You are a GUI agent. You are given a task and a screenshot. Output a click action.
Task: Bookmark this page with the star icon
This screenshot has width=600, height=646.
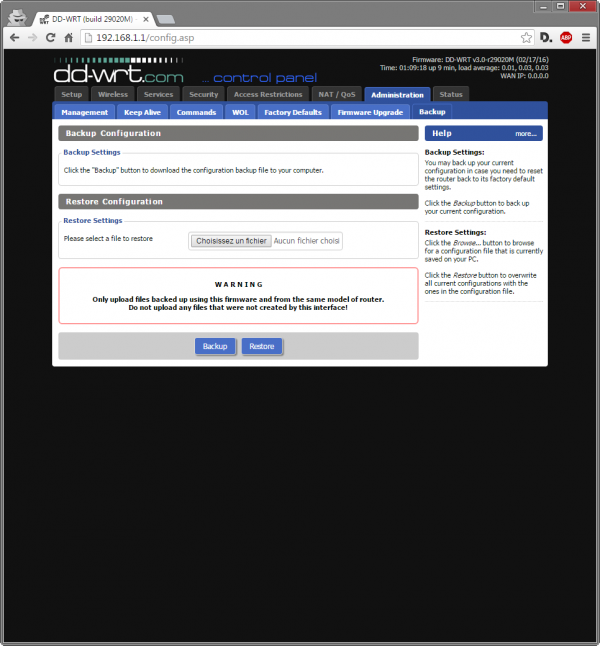[x=524, y=37]
